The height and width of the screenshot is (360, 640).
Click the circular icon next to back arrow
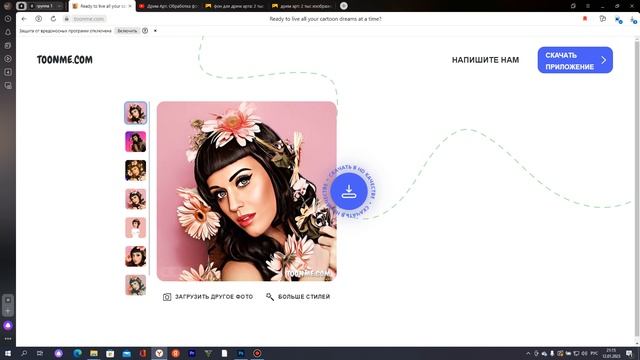click(x=38, y=19)
